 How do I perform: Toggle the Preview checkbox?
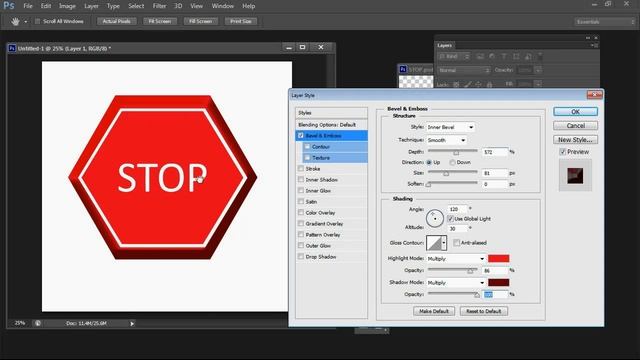(x=562, y=152)
